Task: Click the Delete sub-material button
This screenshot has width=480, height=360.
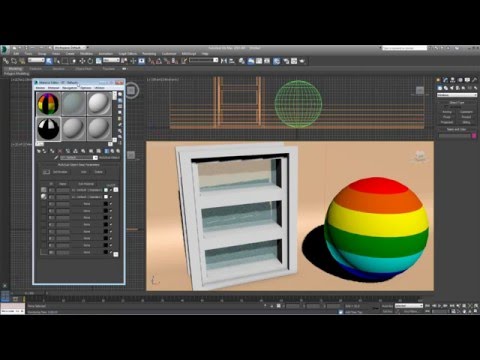Action: point(99,172)
